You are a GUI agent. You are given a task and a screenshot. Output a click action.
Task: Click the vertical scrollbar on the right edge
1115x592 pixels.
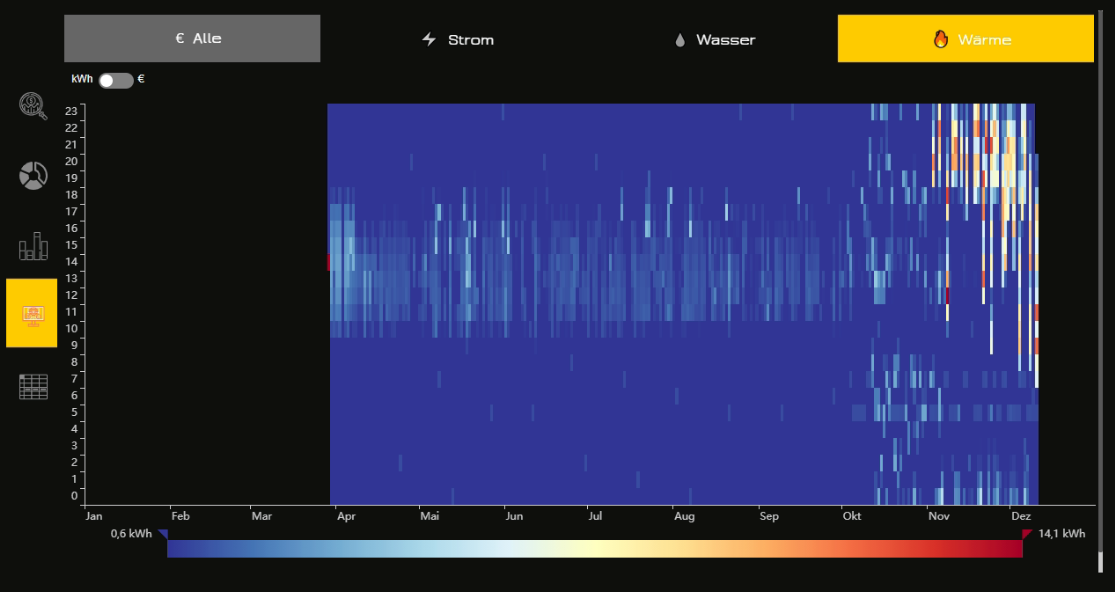[x=1101, y=291]
